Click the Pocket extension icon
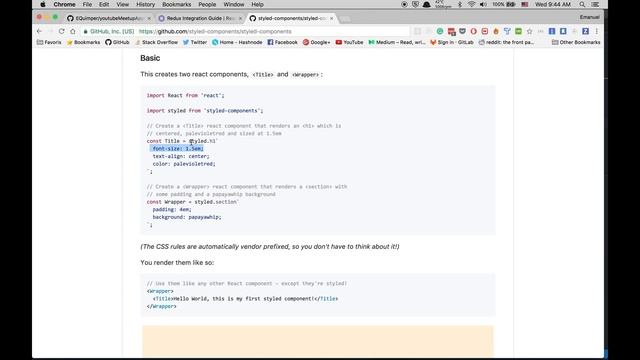Viewport: 640px width, 360px height. point(462,31)
